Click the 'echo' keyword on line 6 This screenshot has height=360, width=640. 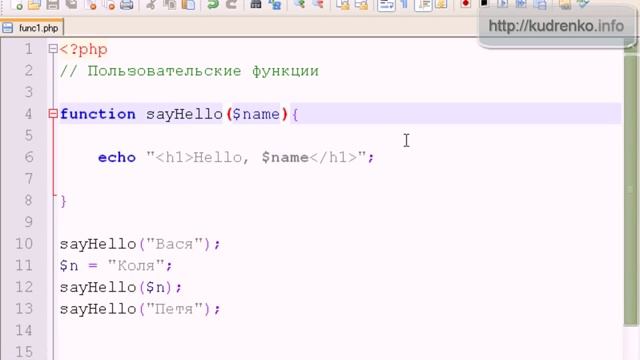click(117, 157)
